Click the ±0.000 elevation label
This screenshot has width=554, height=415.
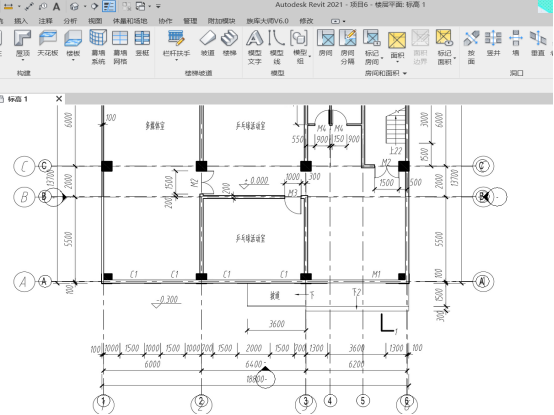pyautogui.click(x=257, y=181)
